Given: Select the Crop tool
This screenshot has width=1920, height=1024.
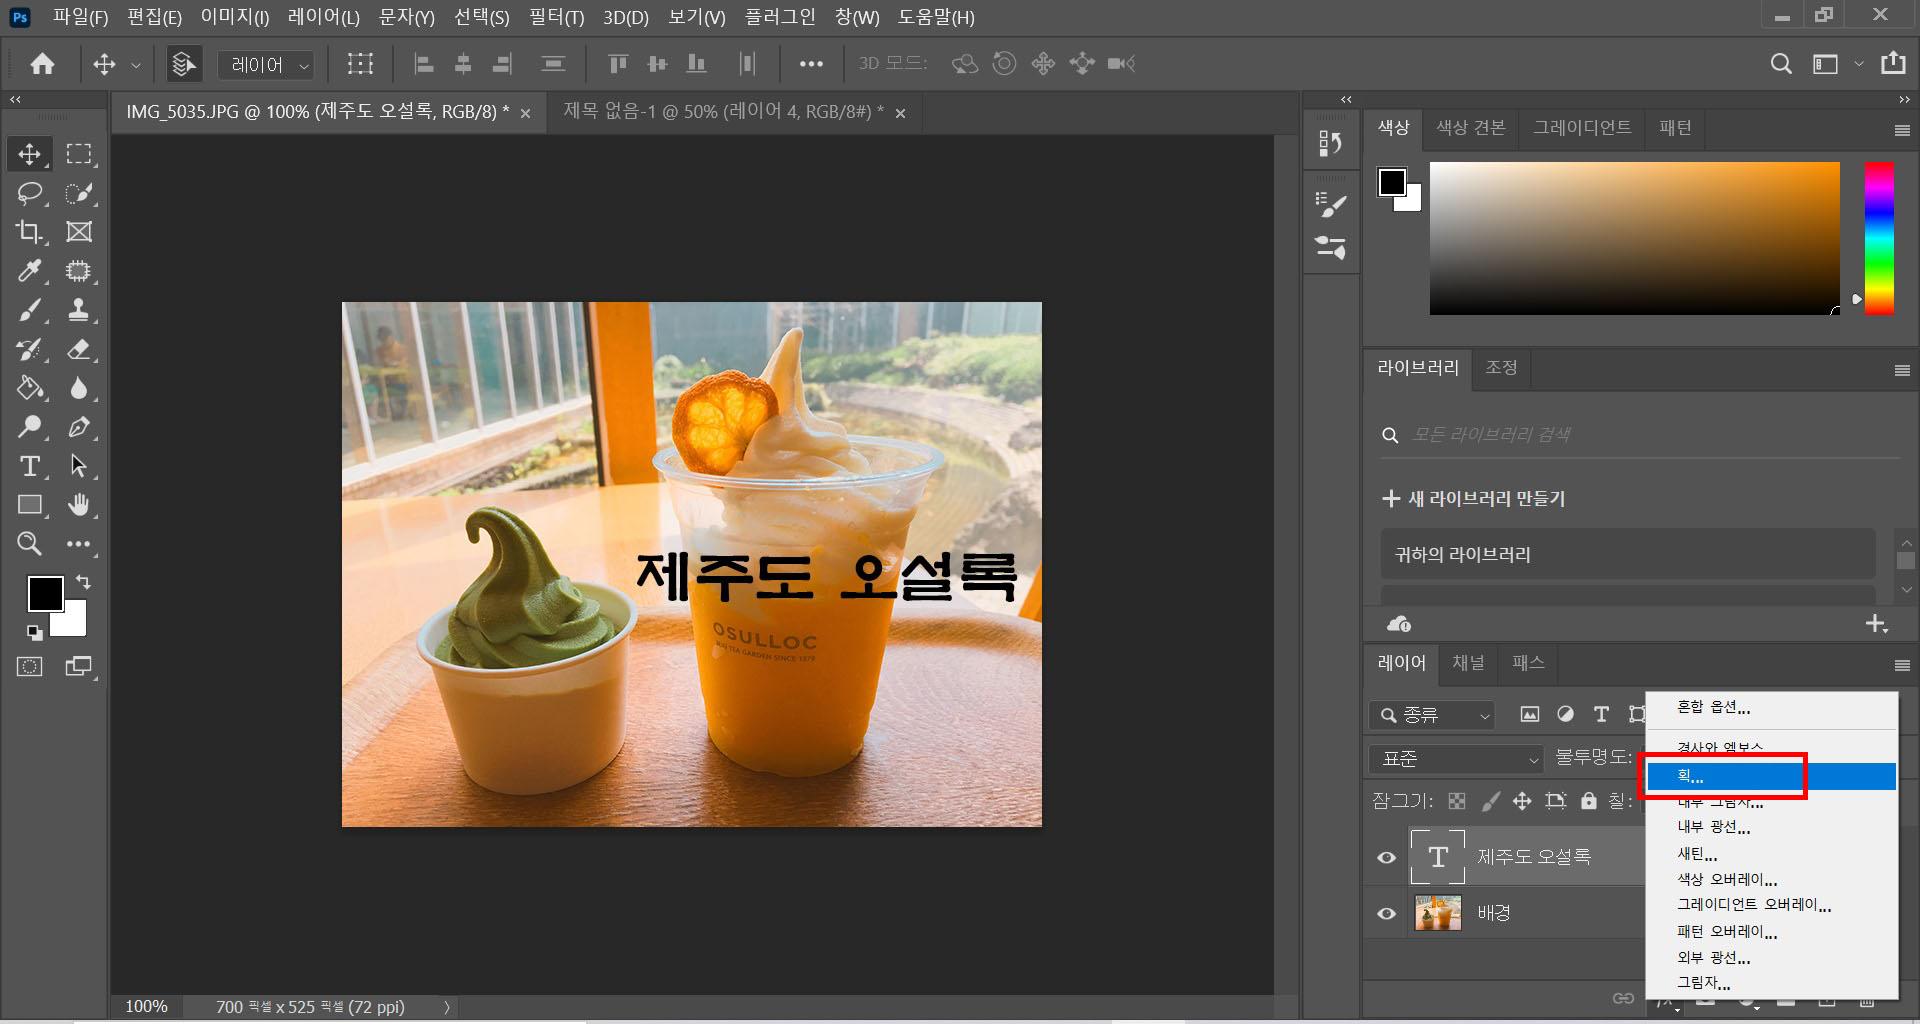Looking at the screenshot, I should point(29,232).
